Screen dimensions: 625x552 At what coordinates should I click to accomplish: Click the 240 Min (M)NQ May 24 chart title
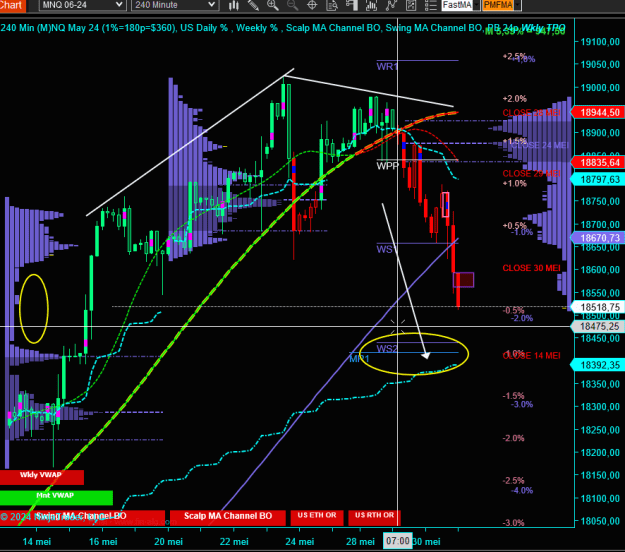[50, 28]
